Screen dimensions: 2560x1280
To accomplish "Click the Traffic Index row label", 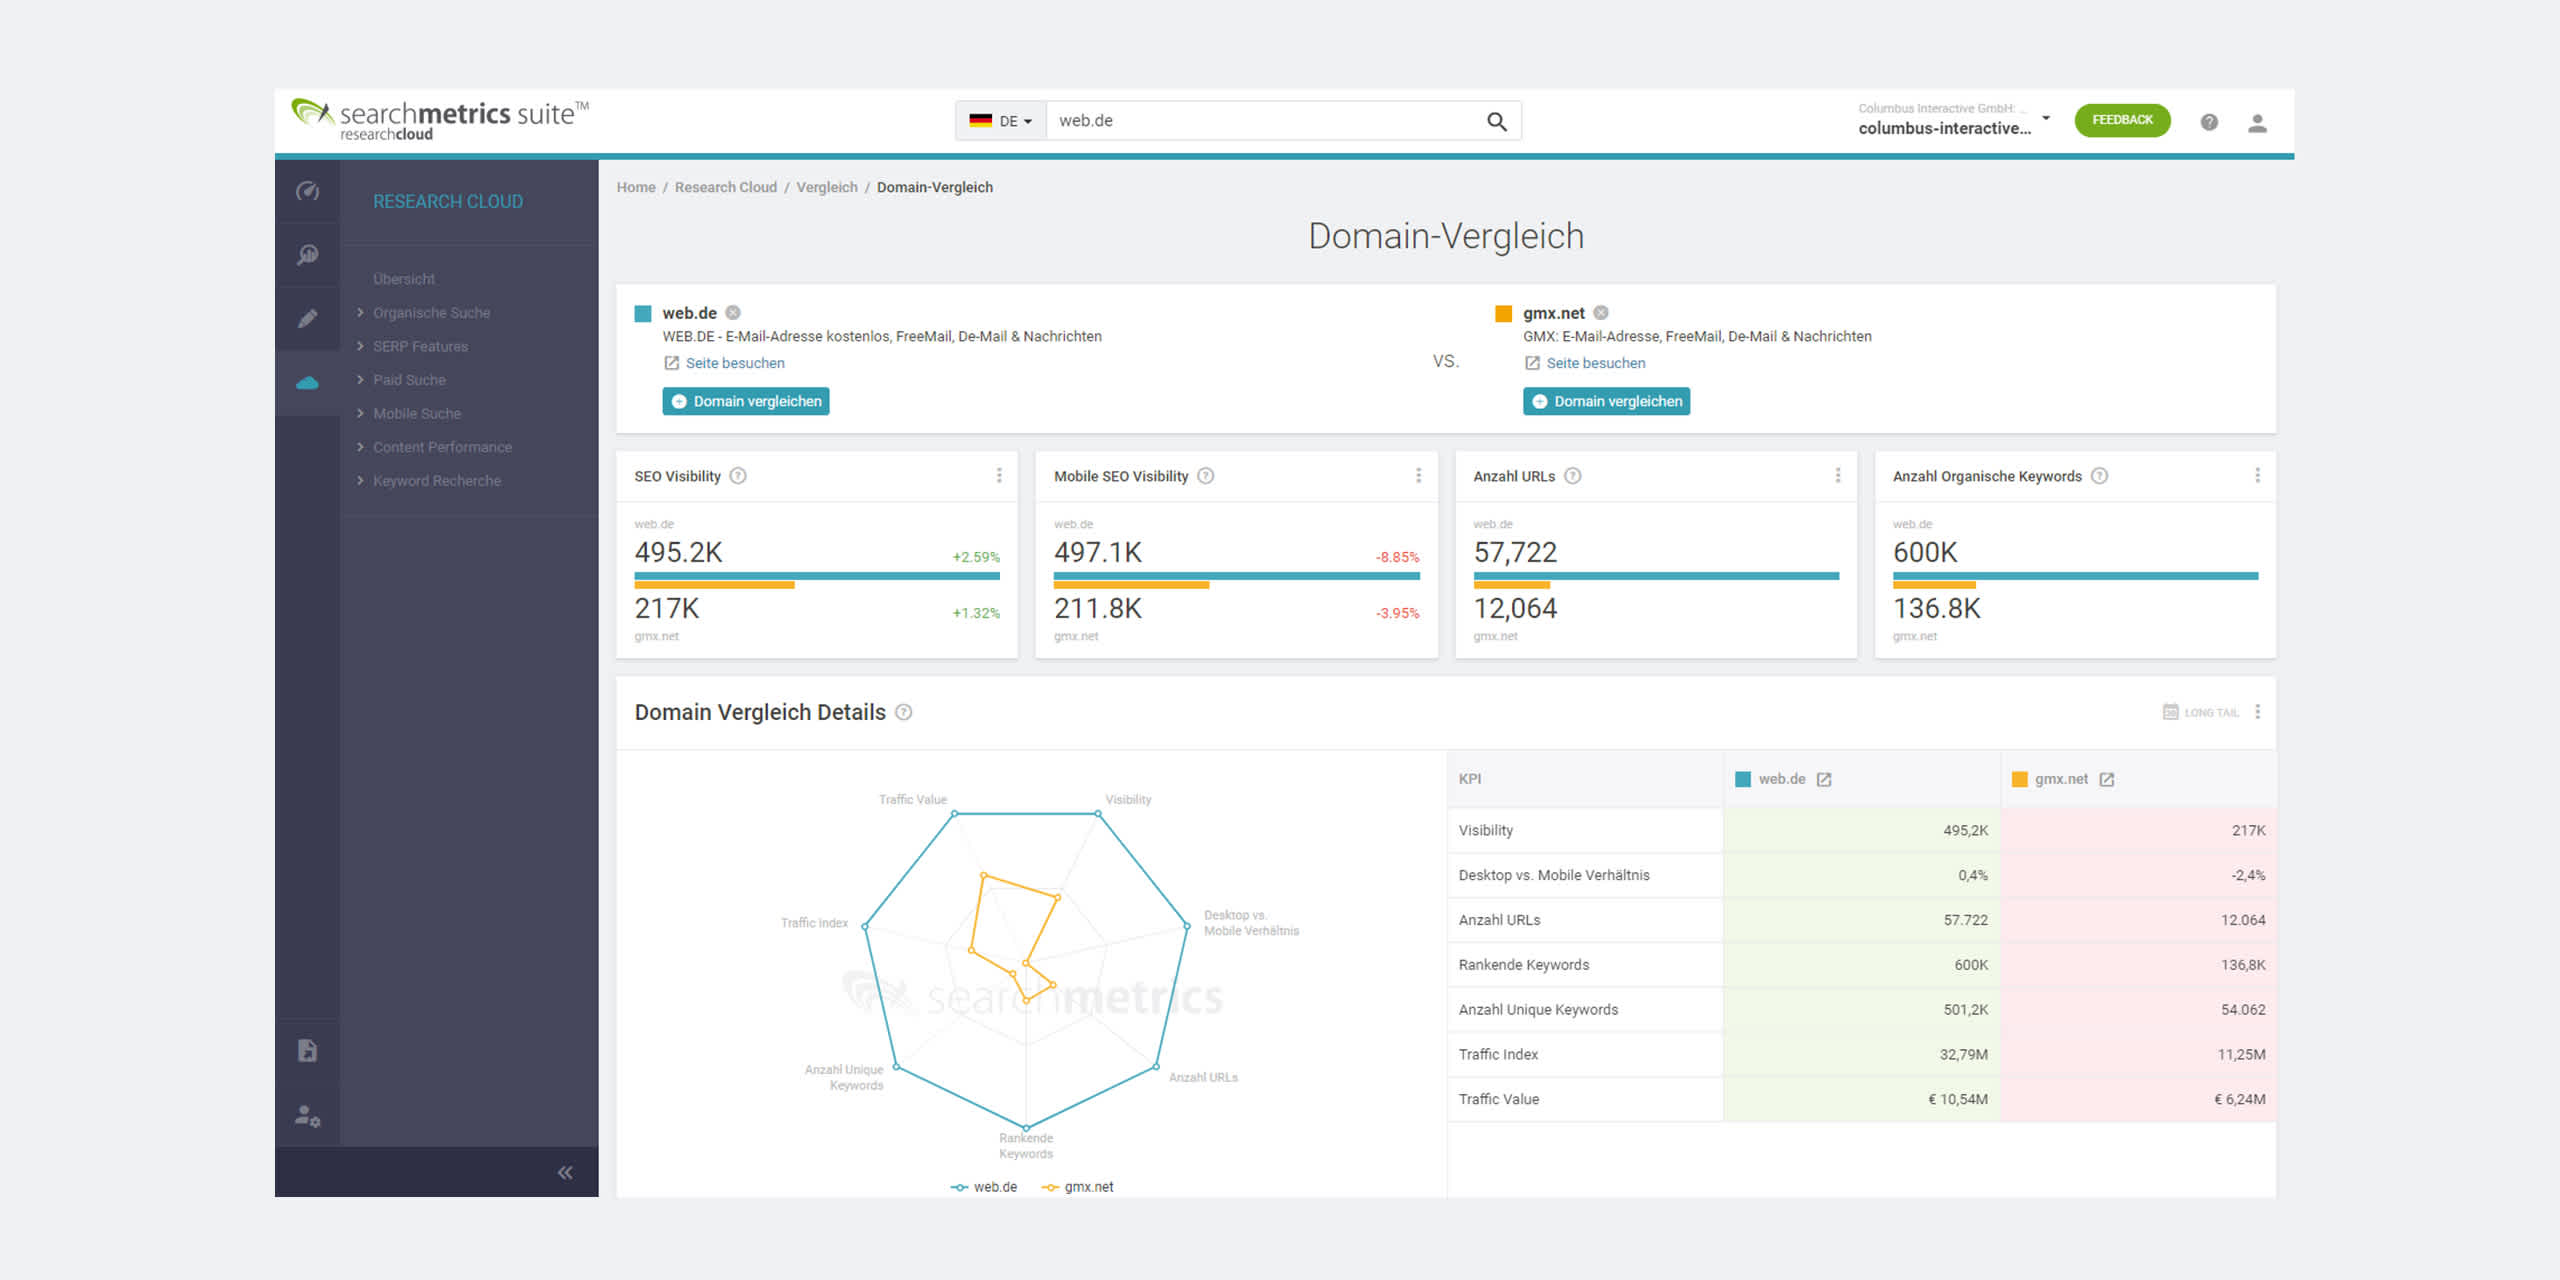I will click(1498, 1054).
